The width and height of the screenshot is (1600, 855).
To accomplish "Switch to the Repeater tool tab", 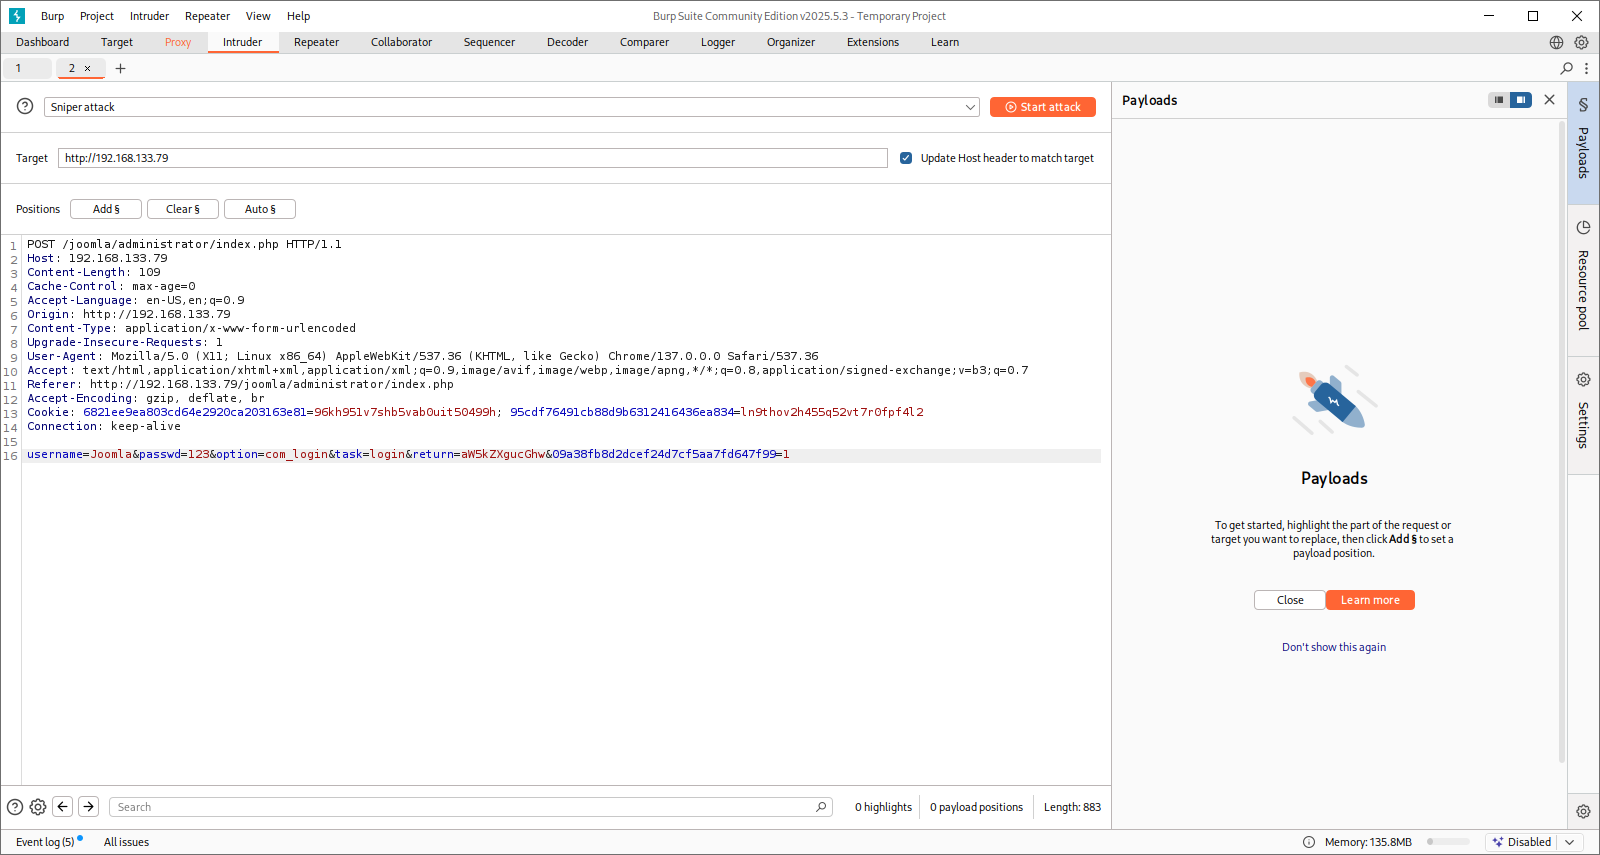I will coord(316,42).
